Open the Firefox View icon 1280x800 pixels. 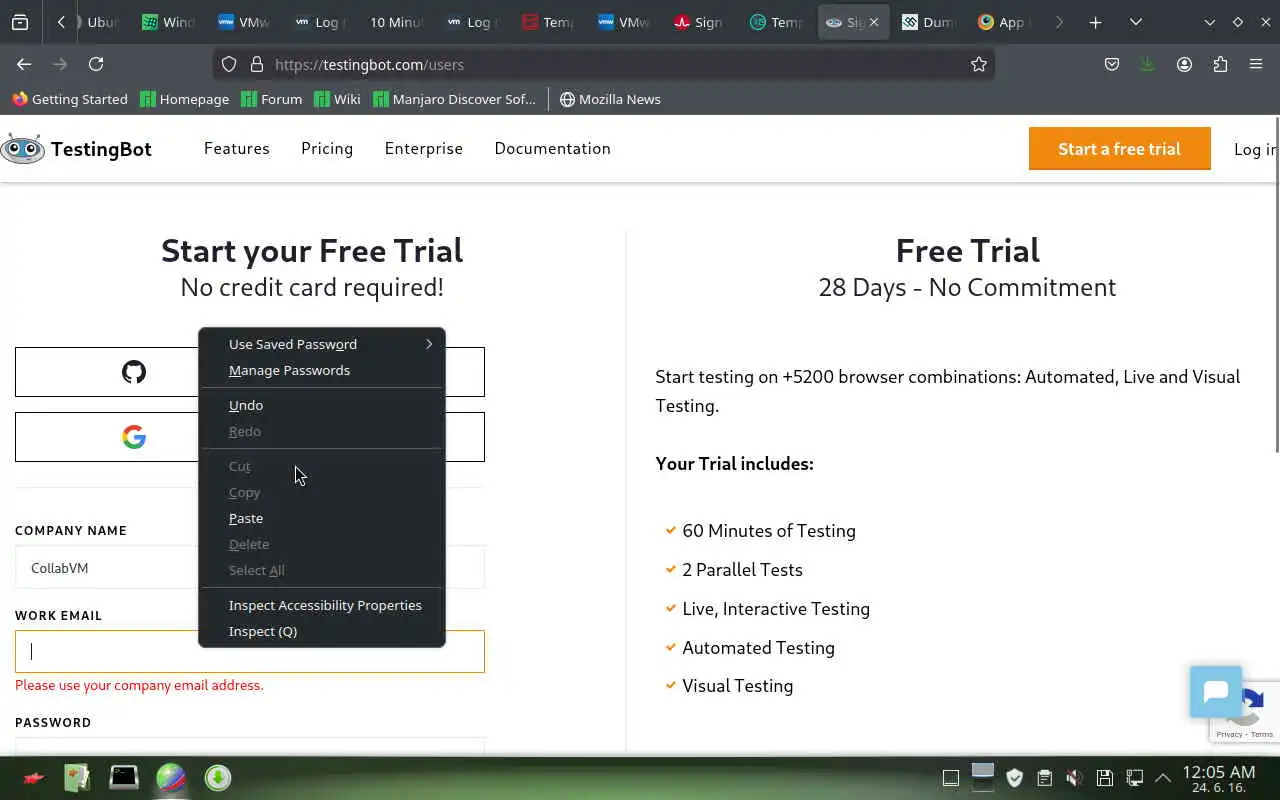coord(19,22)
